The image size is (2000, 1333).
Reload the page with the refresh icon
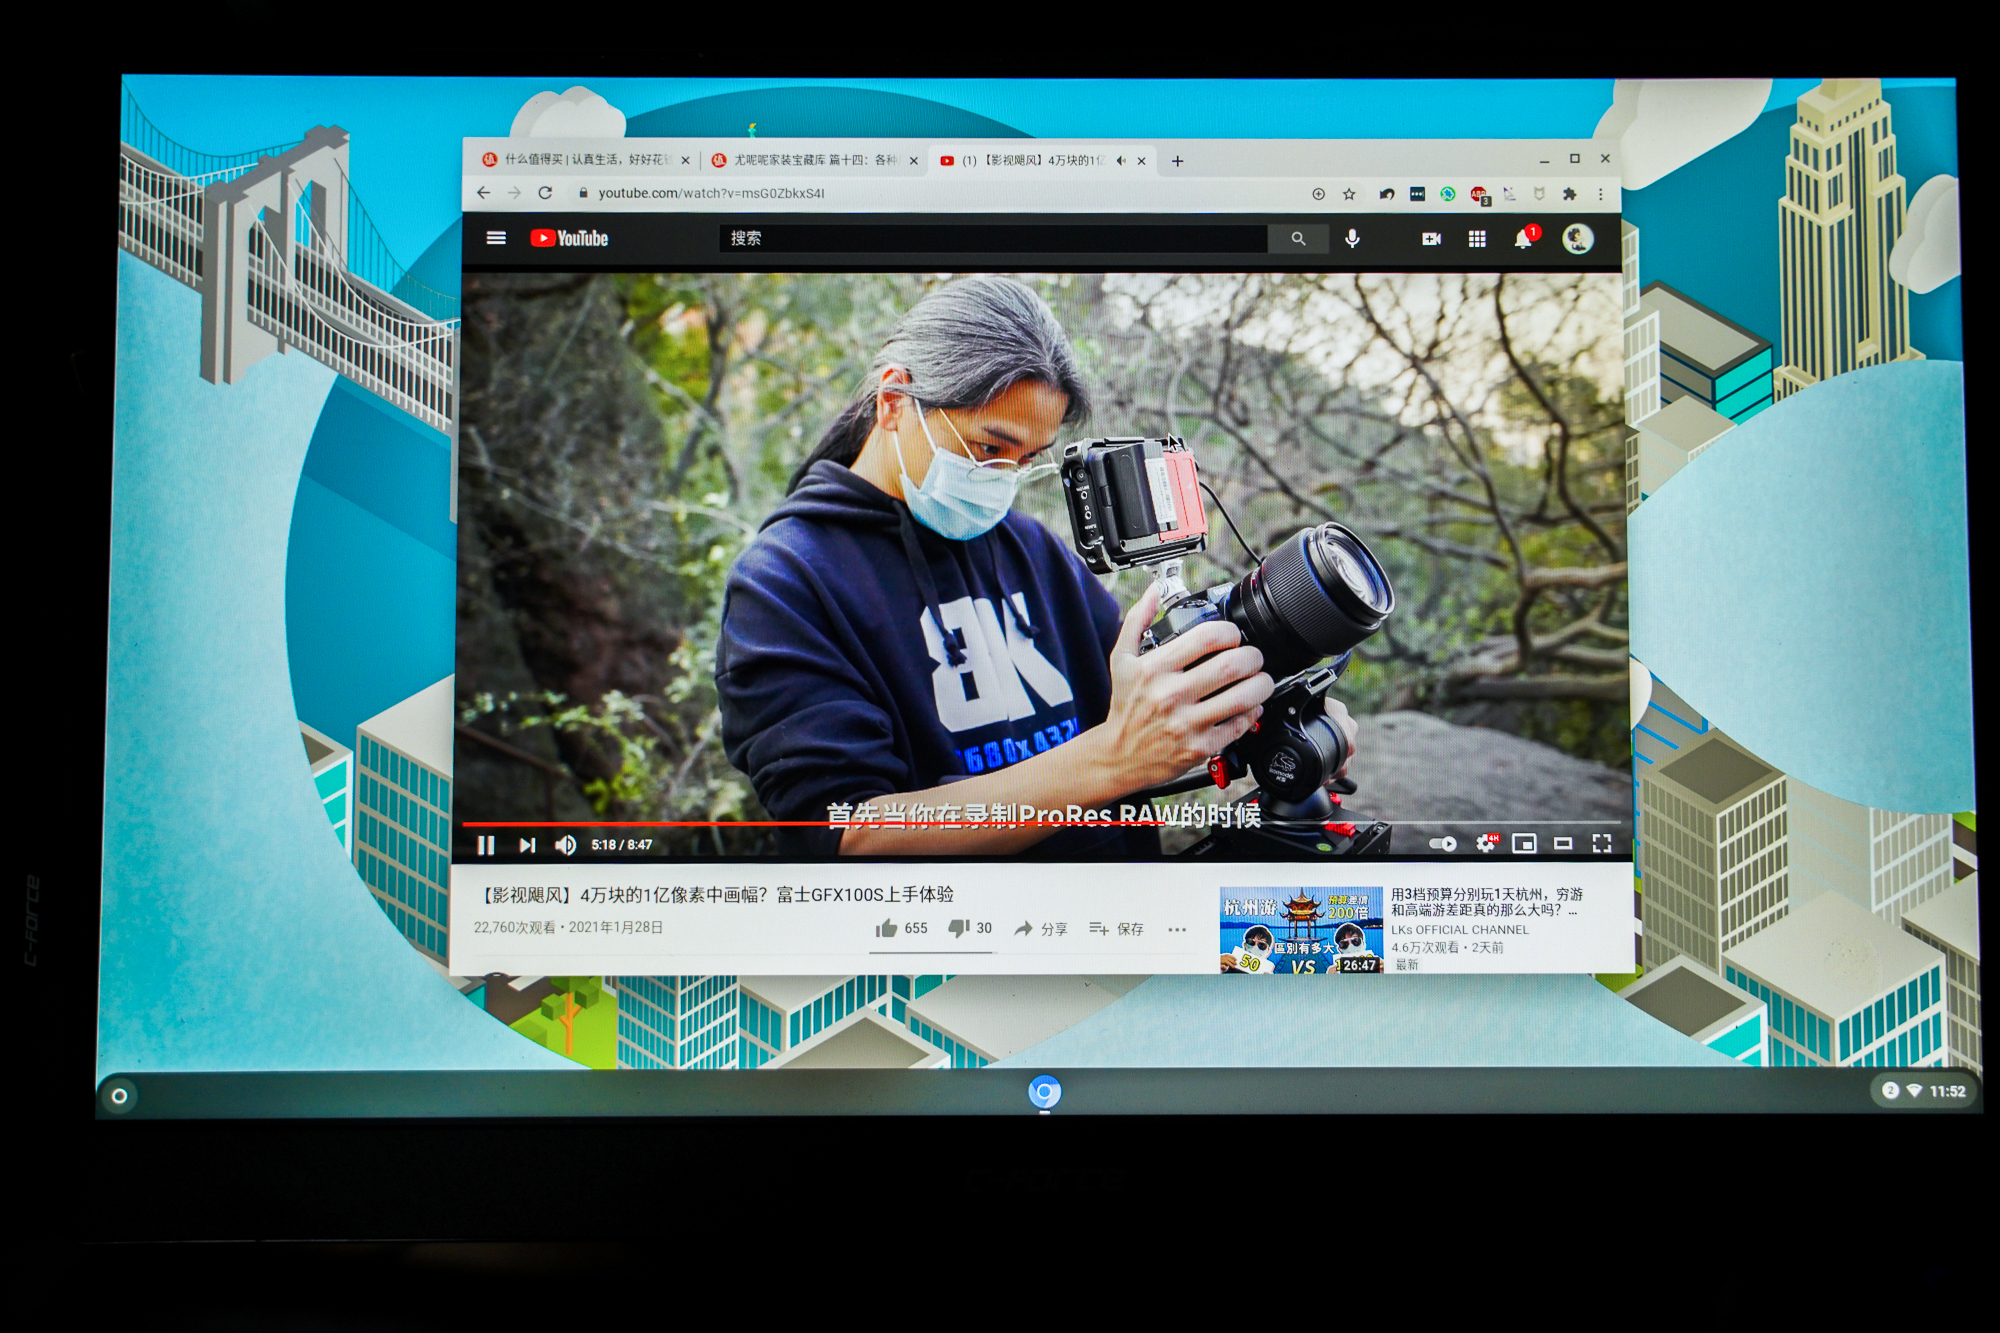pos(545,193)
